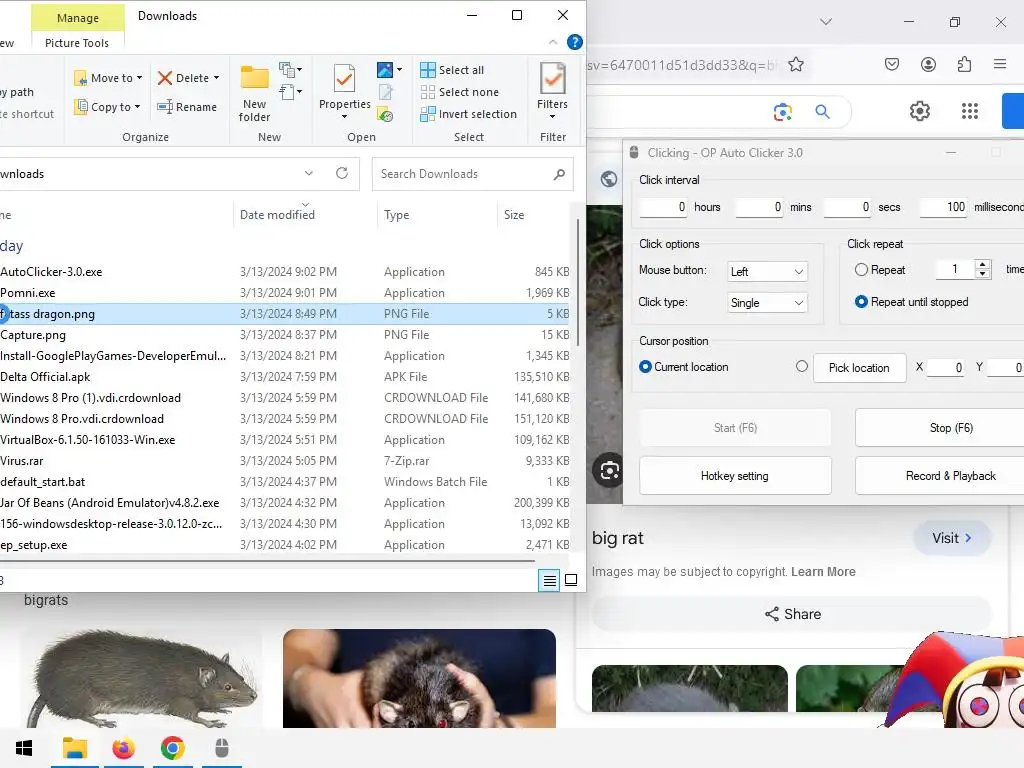Click the Rename ribbon button
The height and width of the screenshot is (768, 1024).
pyautogui.click(x=187, y=106)
